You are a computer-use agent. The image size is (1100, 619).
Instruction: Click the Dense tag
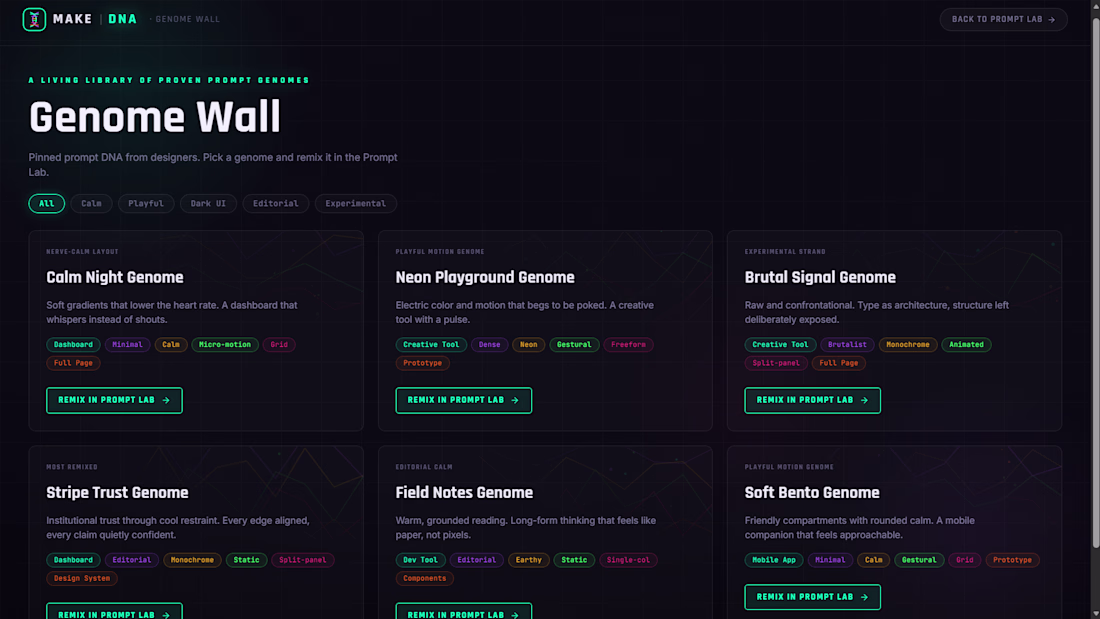pos(490,345)
